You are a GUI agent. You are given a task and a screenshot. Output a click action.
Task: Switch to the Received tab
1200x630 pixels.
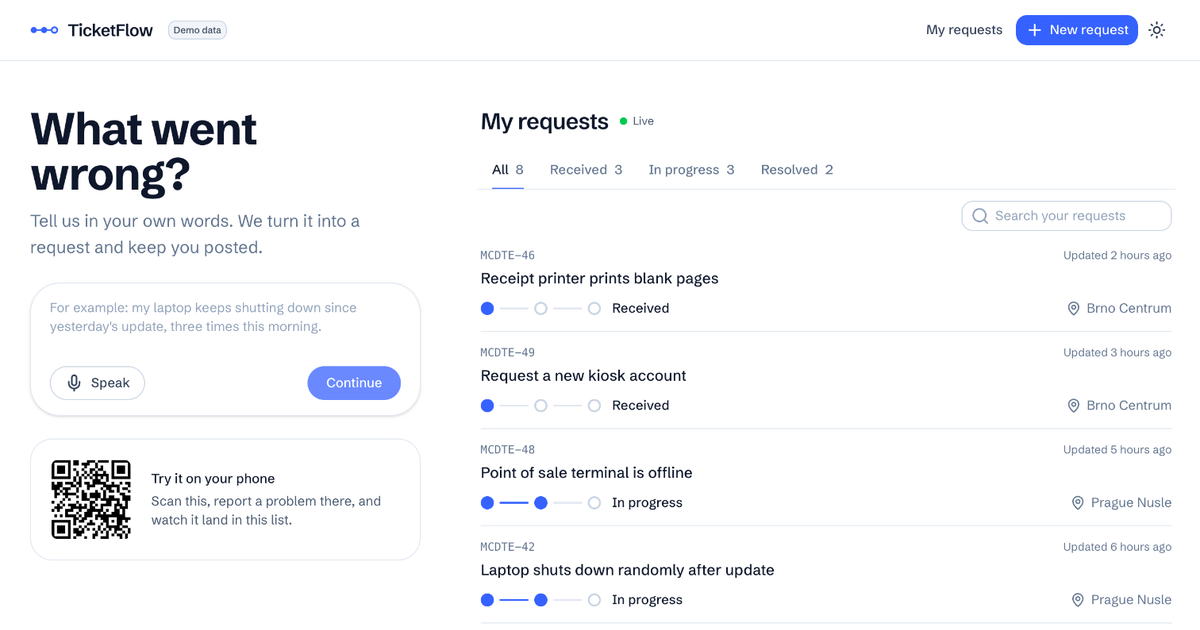pyautogui.click(x=586, y=170)
